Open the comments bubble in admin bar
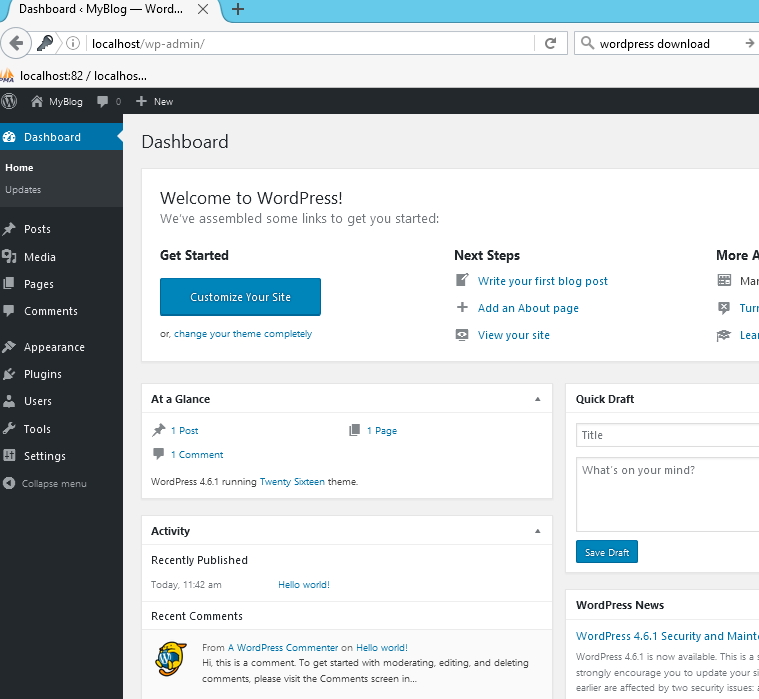This screenshot has width=759, height=699. click(109, 102)
